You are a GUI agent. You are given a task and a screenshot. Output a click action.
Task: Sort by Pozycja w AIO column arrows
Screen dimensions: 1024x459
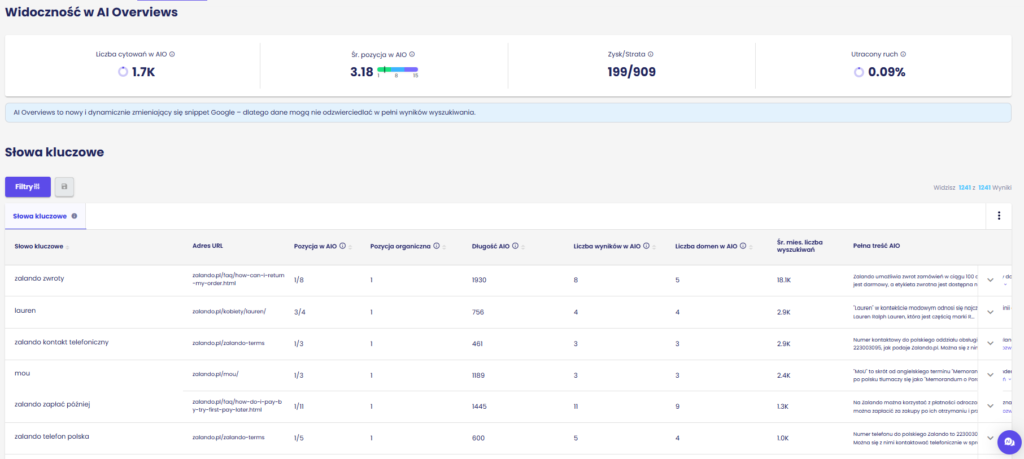point(351,247)
